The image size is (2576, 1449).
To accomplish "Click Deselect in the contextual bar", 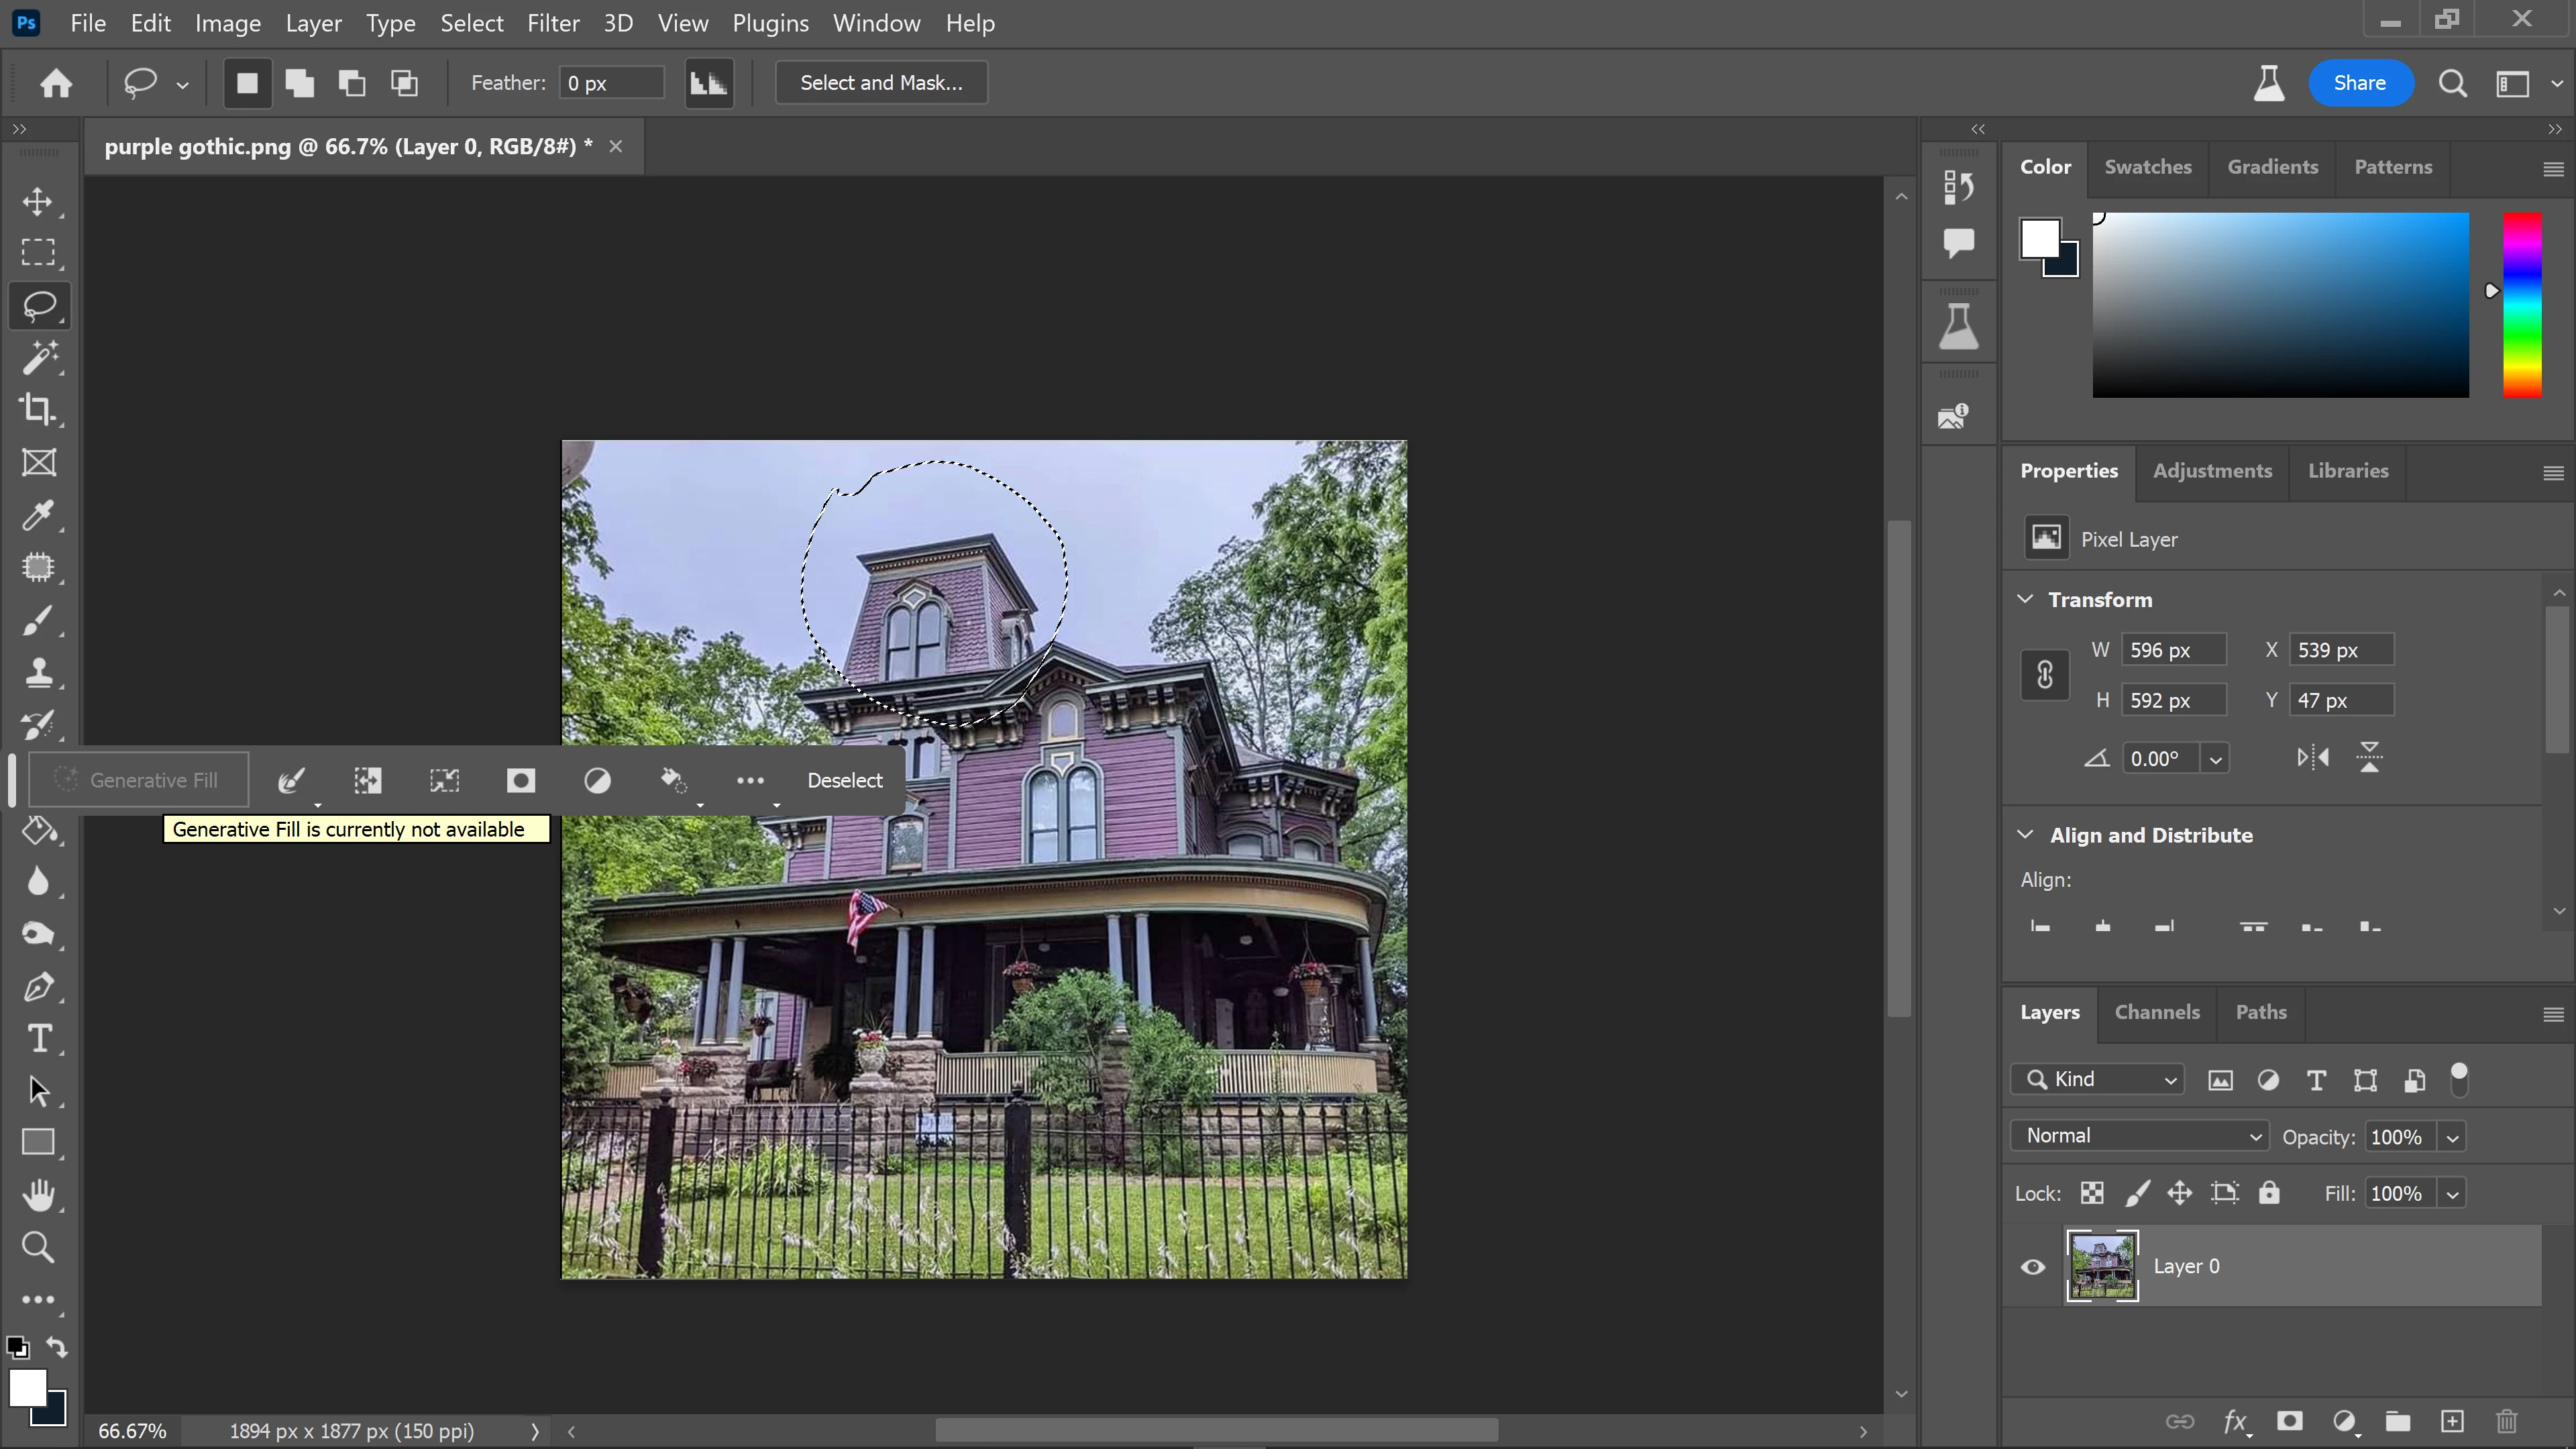I will 844,780.
